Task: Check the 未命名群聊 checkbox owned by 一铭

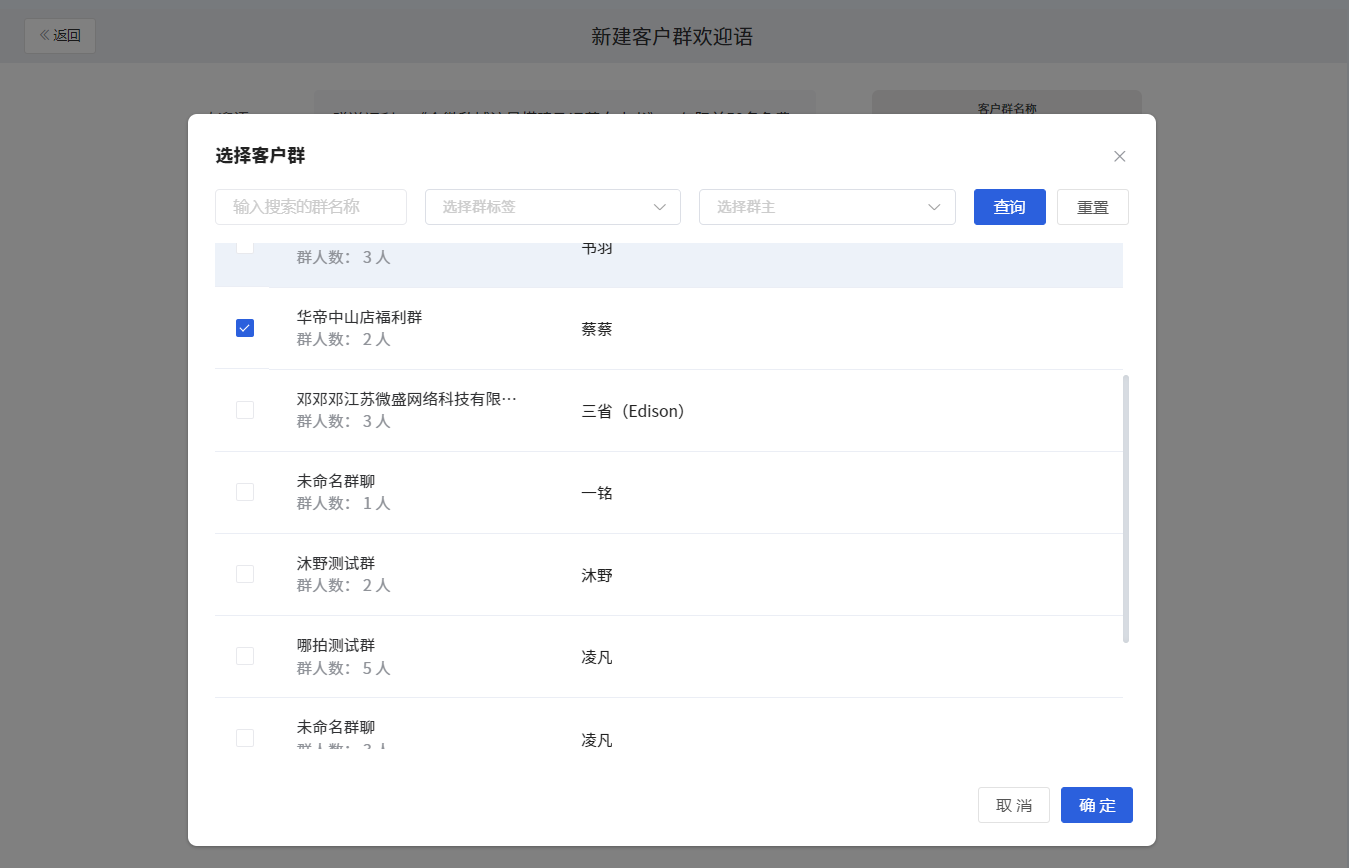Action: click(x=245, y=492)
